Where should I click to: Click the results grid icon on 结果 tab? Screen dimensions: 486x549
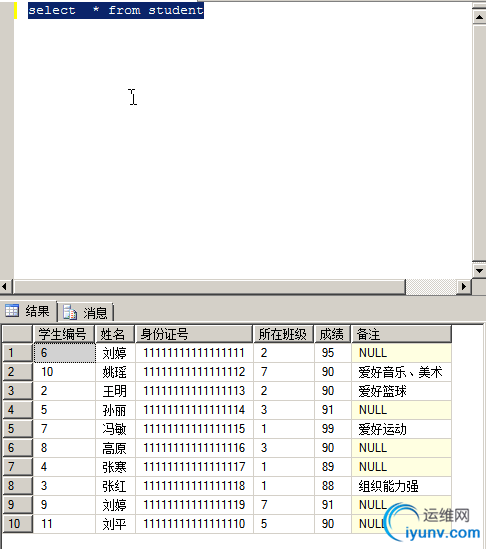click(x=12, y=311)
